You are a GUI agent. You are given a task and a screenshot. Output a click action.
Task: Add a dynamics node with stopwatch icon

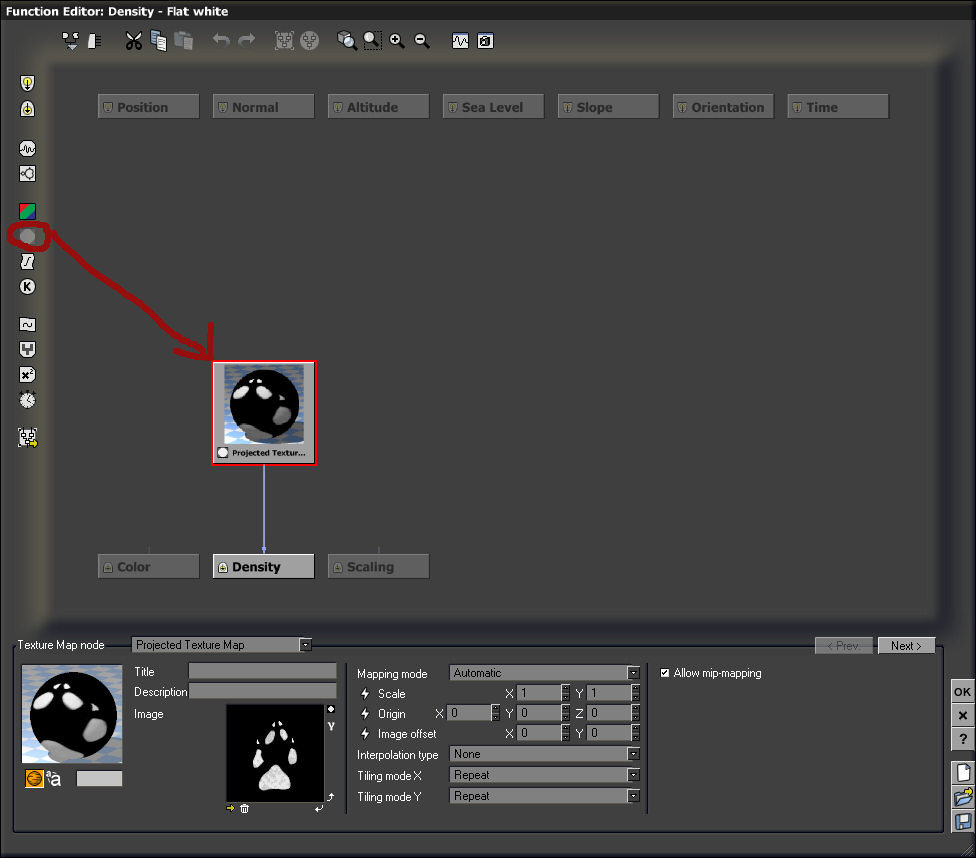[27, 400]
